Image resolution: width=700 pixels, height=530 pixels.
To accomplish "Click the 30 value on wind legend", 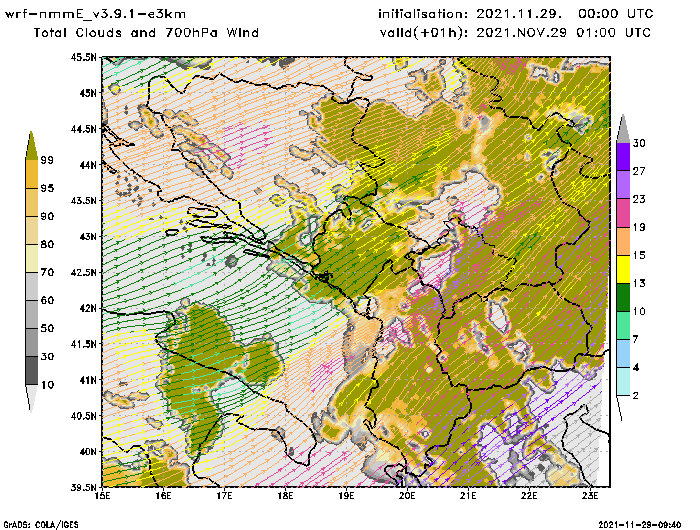I will coord(639,143).
